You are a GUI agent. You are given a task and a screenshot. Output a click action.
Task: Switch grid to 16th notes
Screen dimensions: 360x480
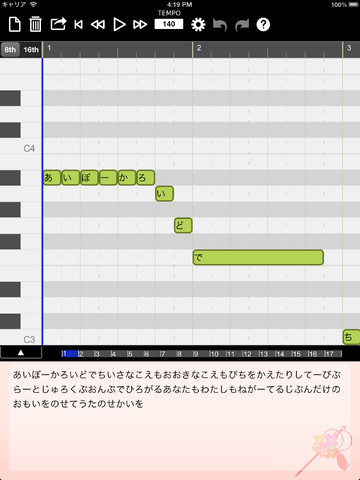tap(31, 50)
